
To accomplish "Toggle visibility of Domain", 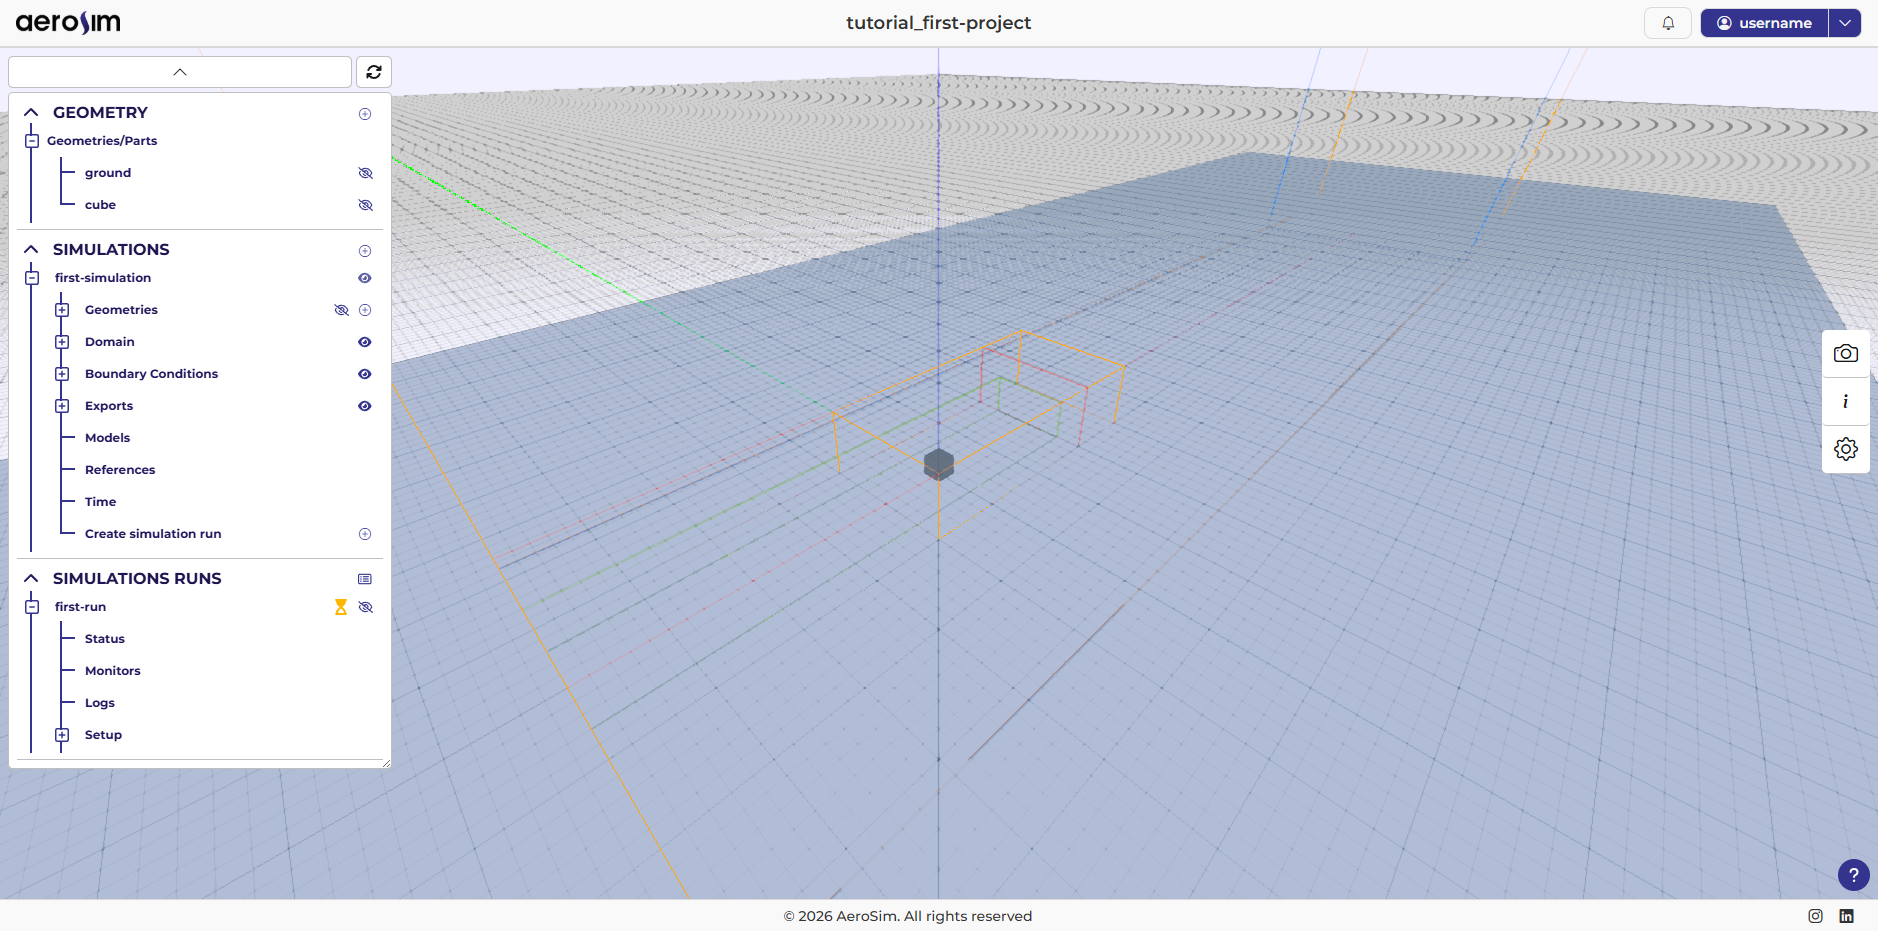I will (x=365, y=342).
